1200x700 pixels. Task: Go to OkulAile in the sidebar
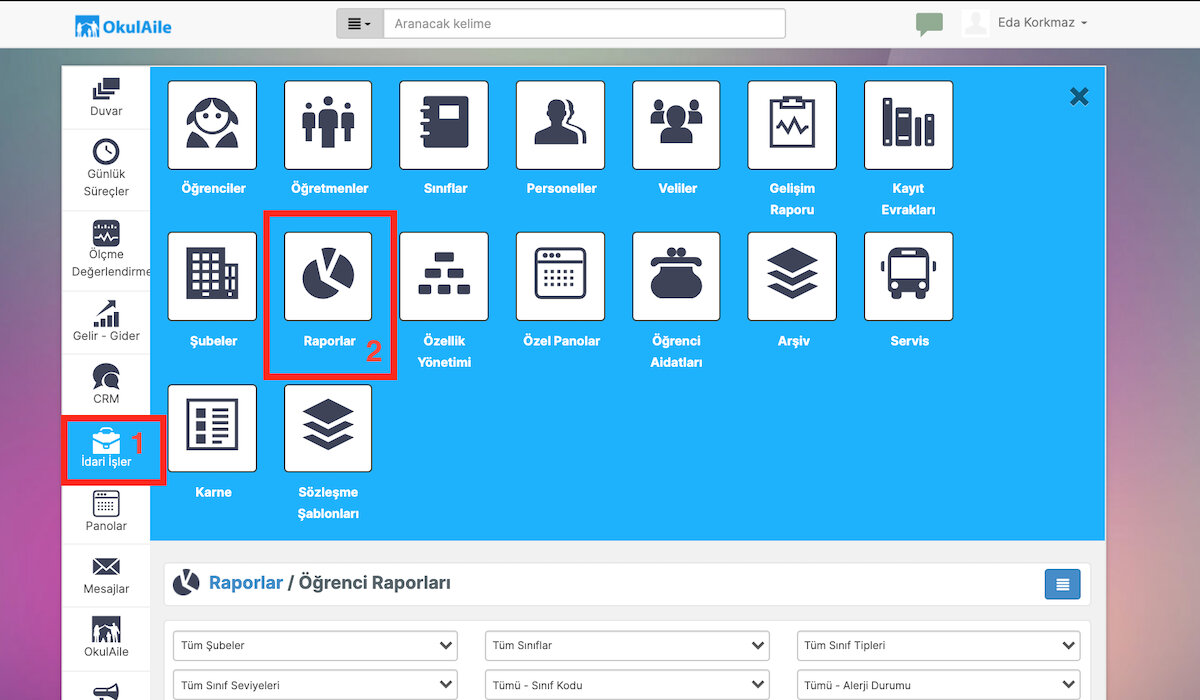pos(106,638)
